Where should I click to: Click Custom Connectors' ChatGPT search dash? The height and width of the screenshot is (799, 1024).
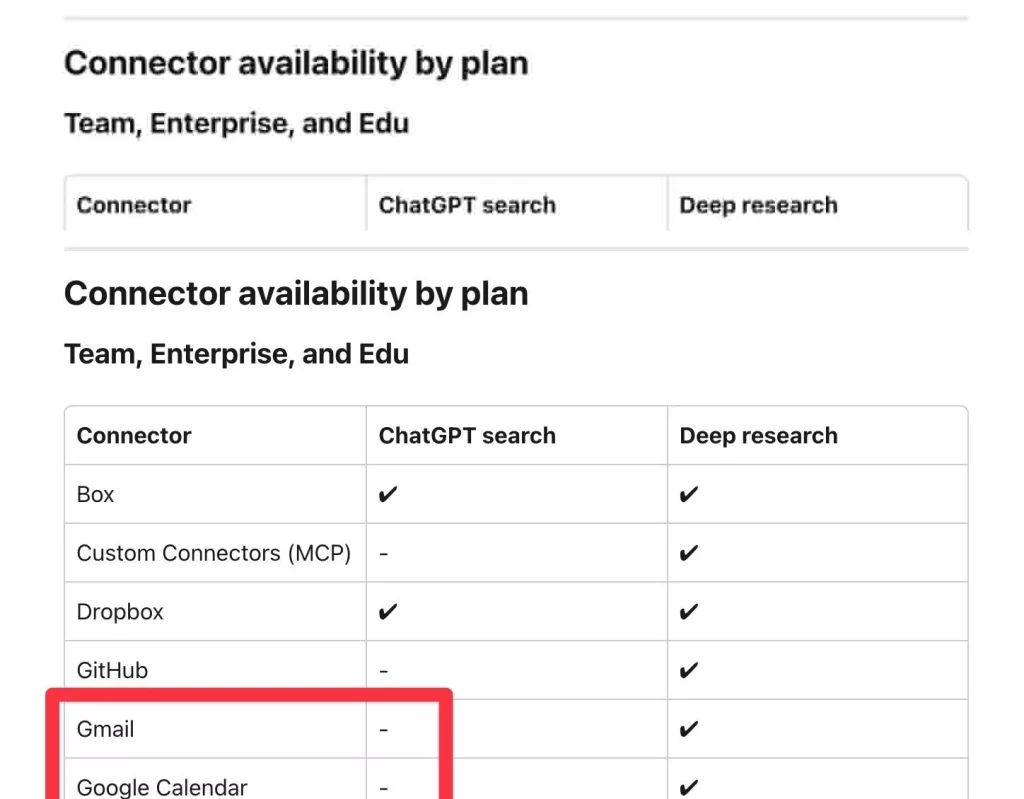tap(384, 553)
